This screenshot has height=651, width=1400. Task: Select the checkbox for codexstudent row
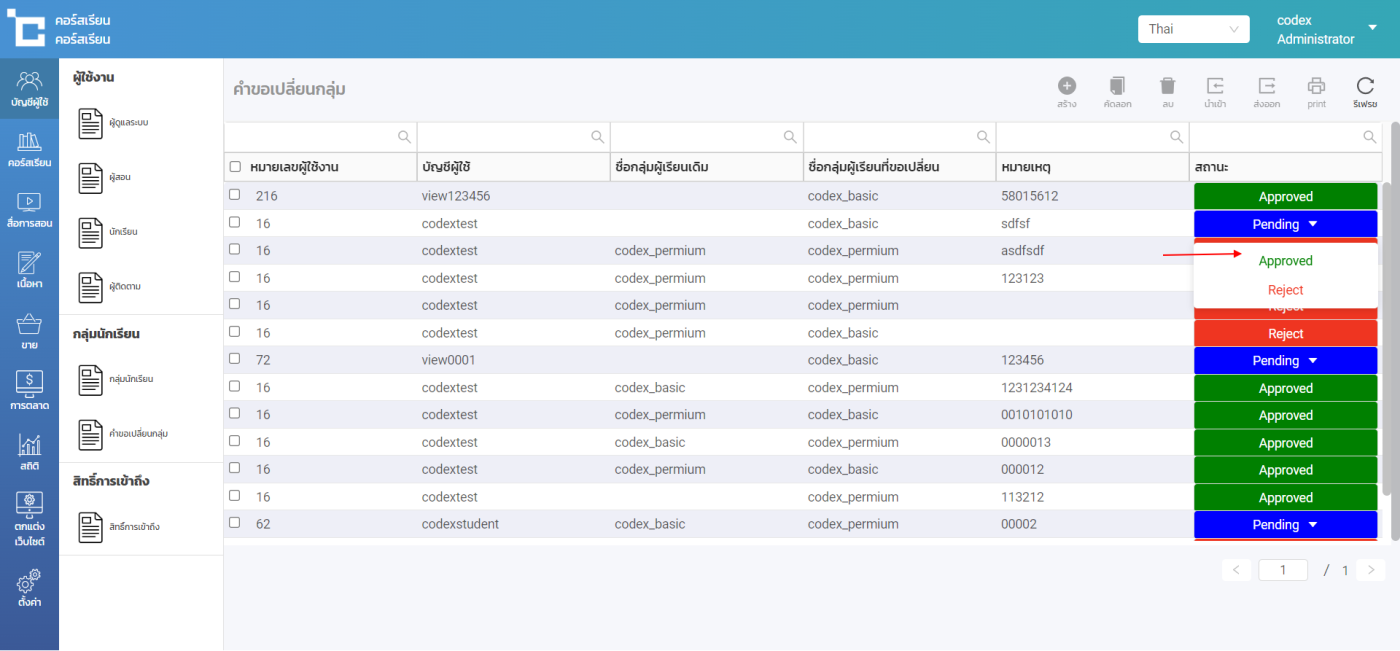click(235, 523)
